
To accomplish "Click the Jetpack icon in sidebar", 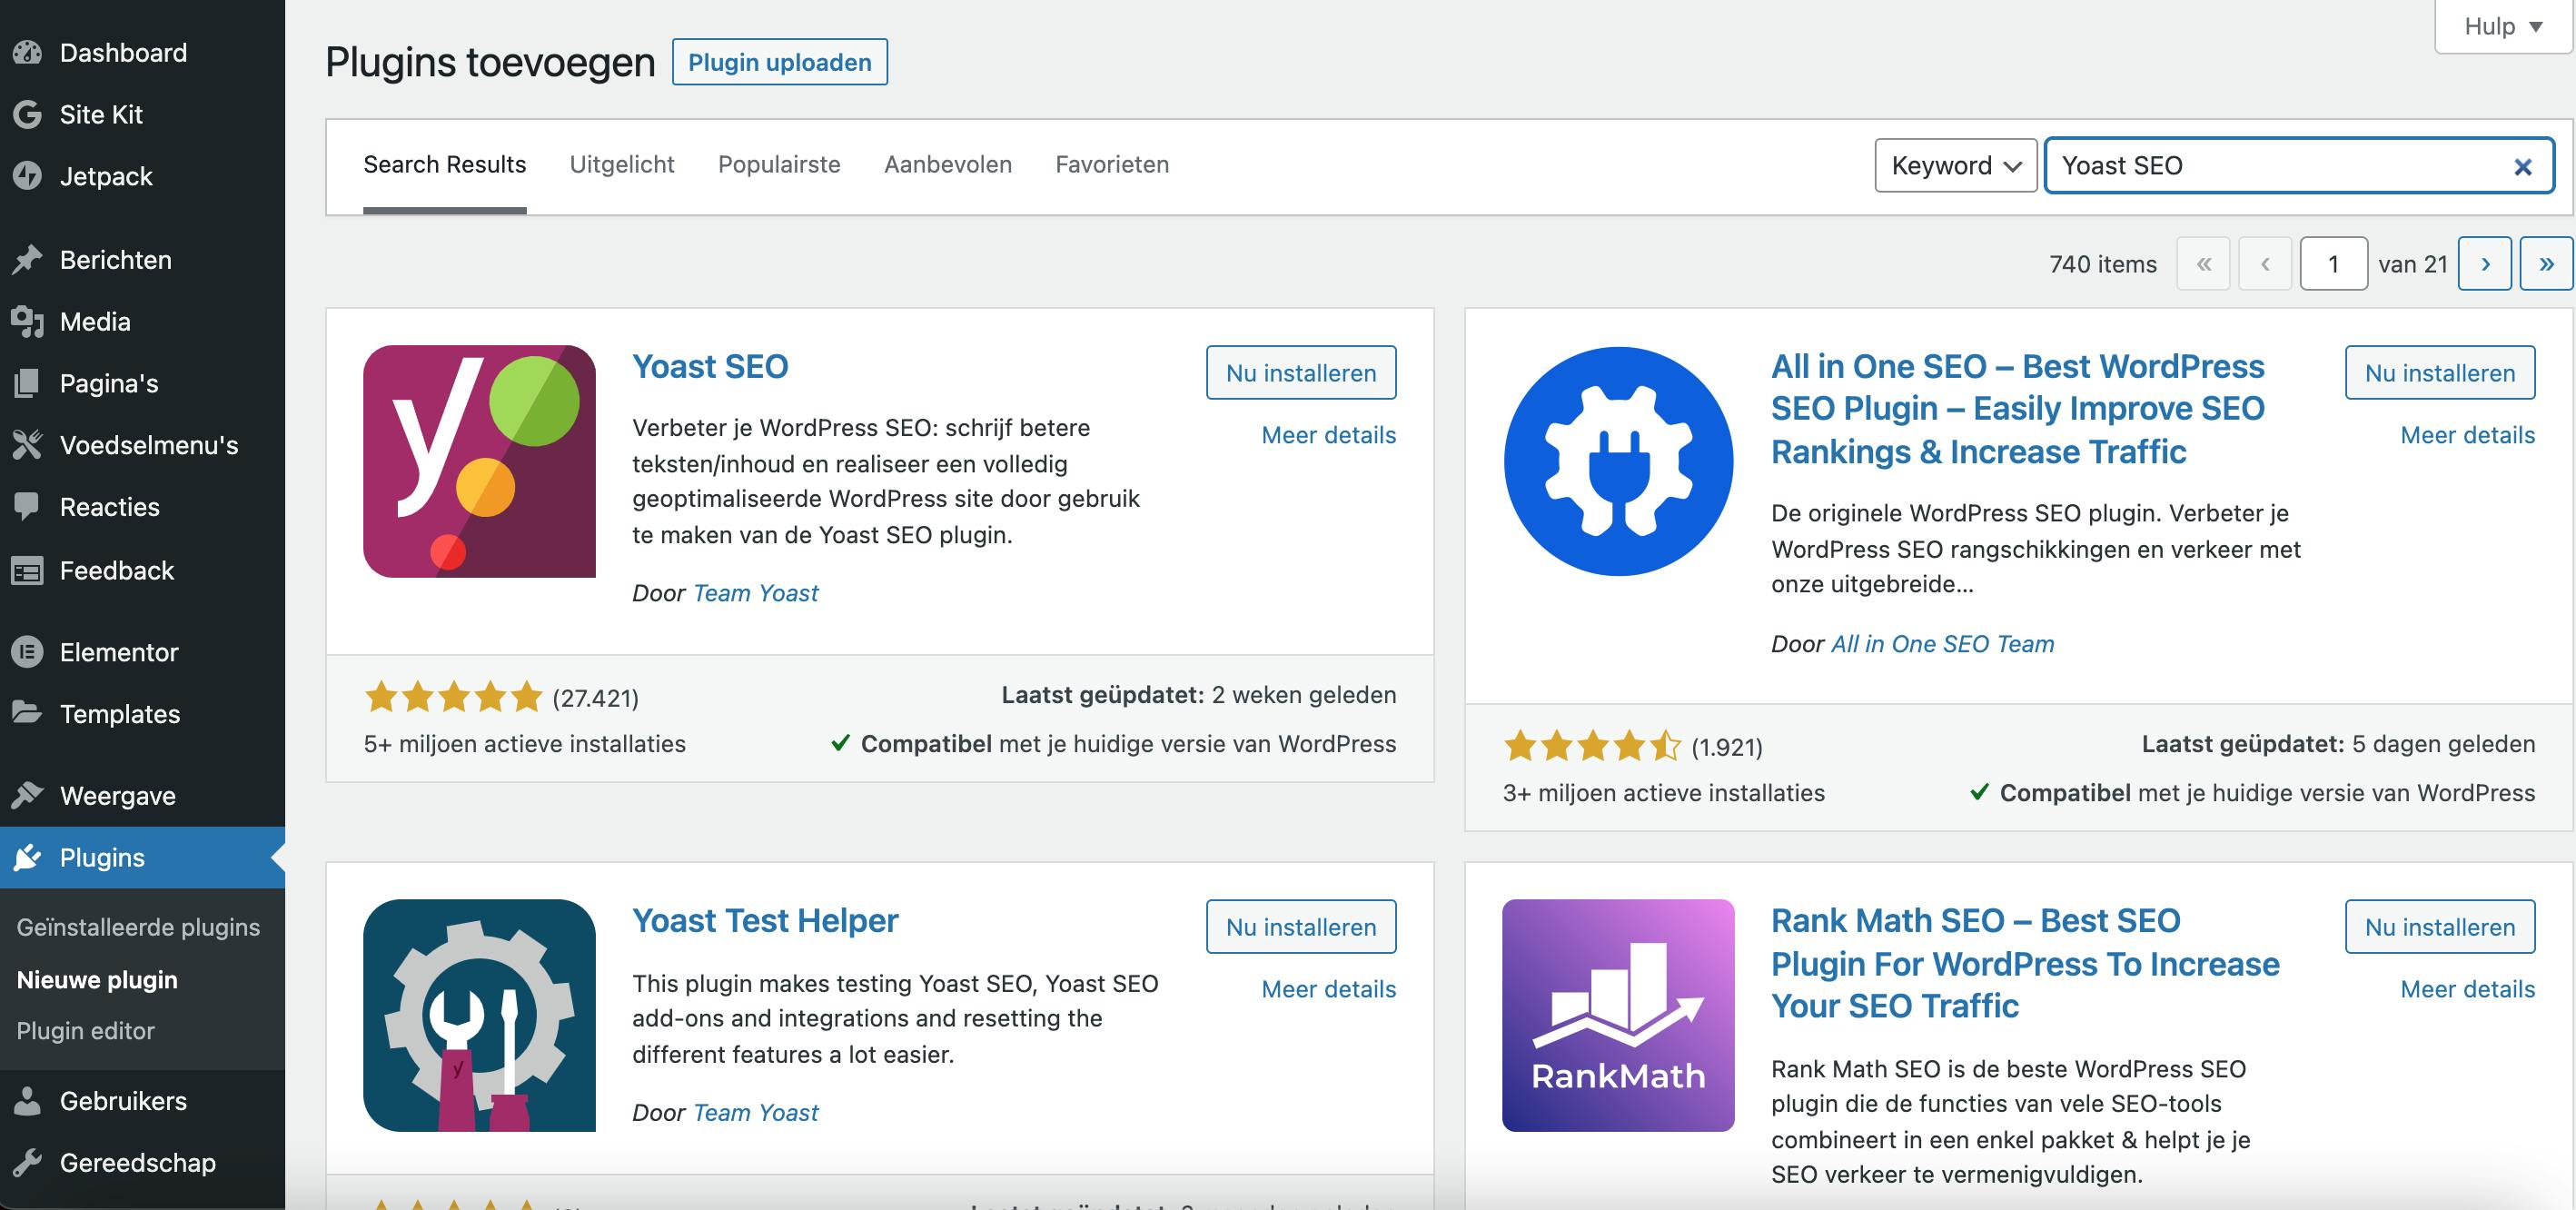I will (27, 176).
